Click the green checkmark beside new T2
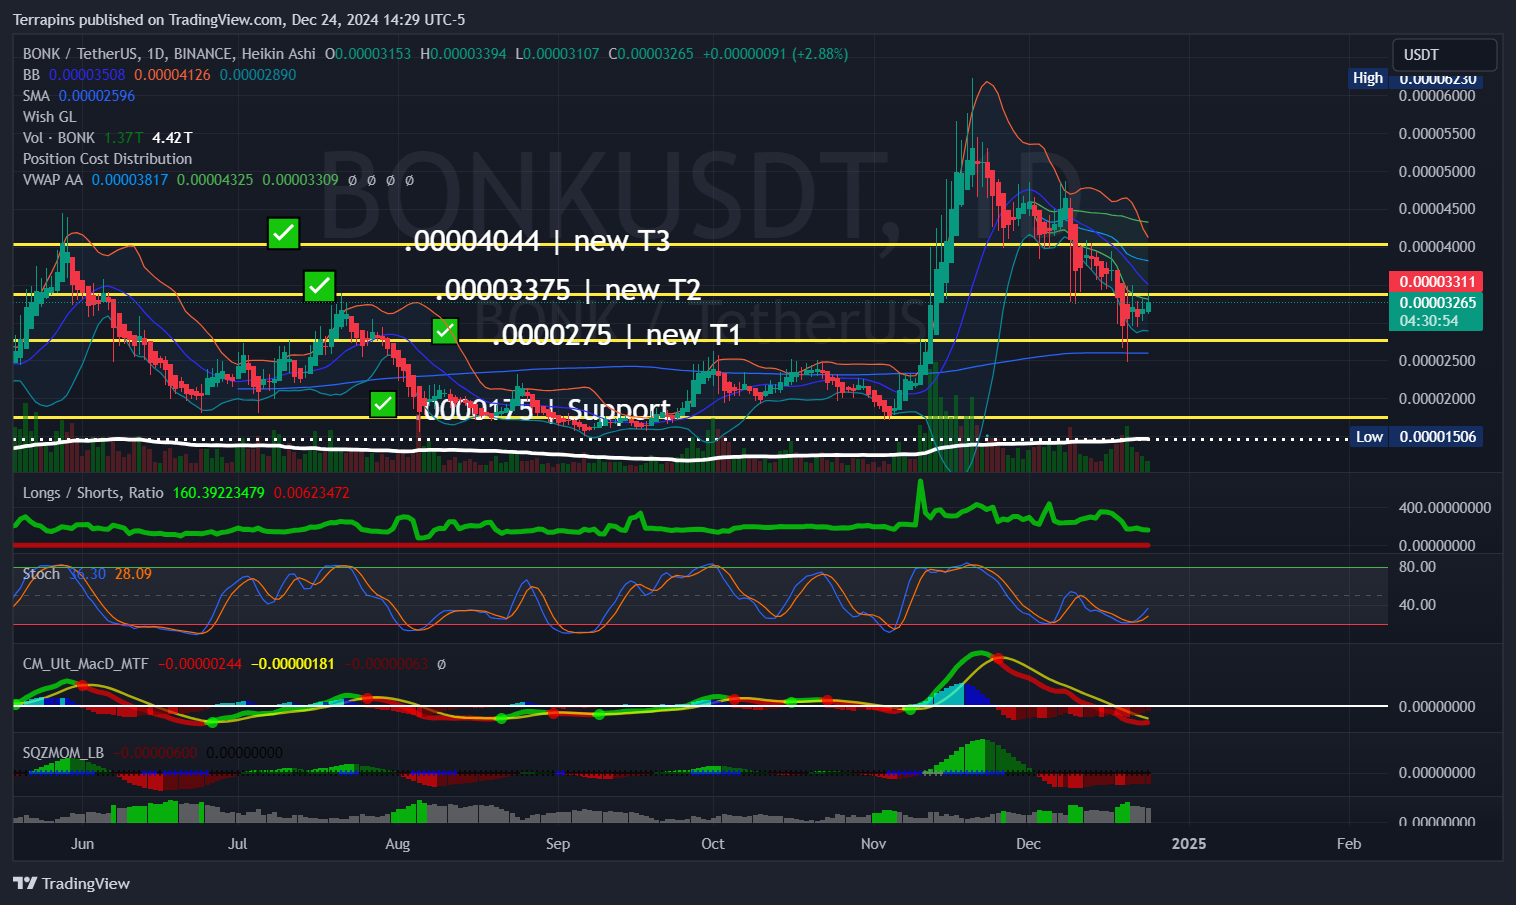Viewport: 1516px width, 905px height. (x=319, y=286)
